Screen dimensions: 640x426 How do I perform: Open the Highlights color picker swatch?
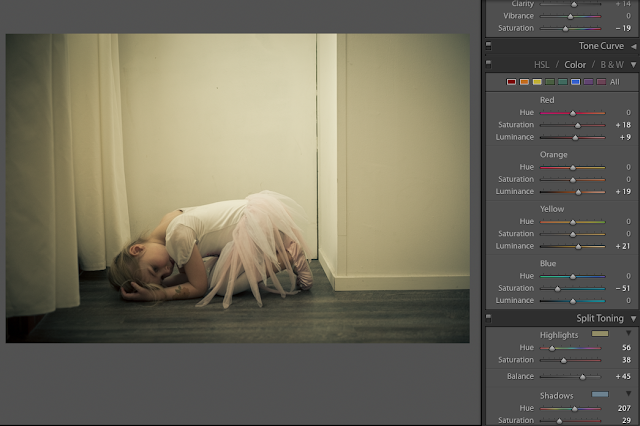[x=600, y=334]
